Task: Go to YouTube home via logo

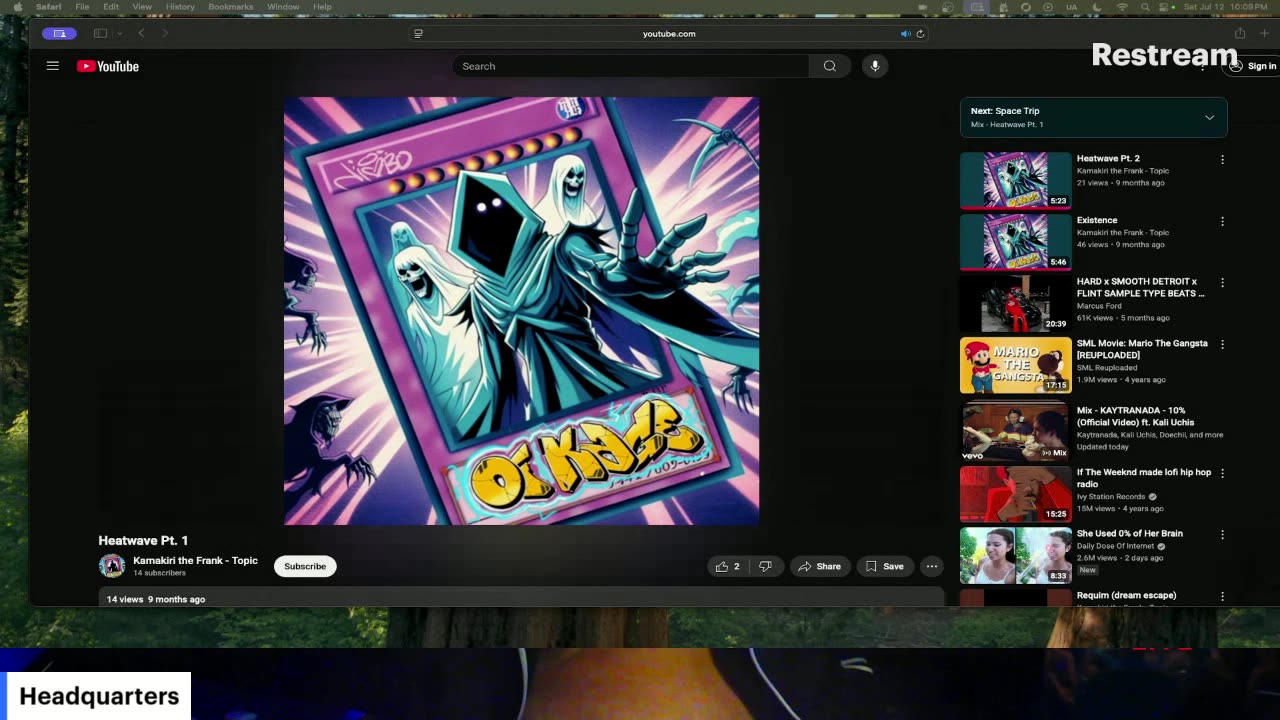Action: point(108,66)
